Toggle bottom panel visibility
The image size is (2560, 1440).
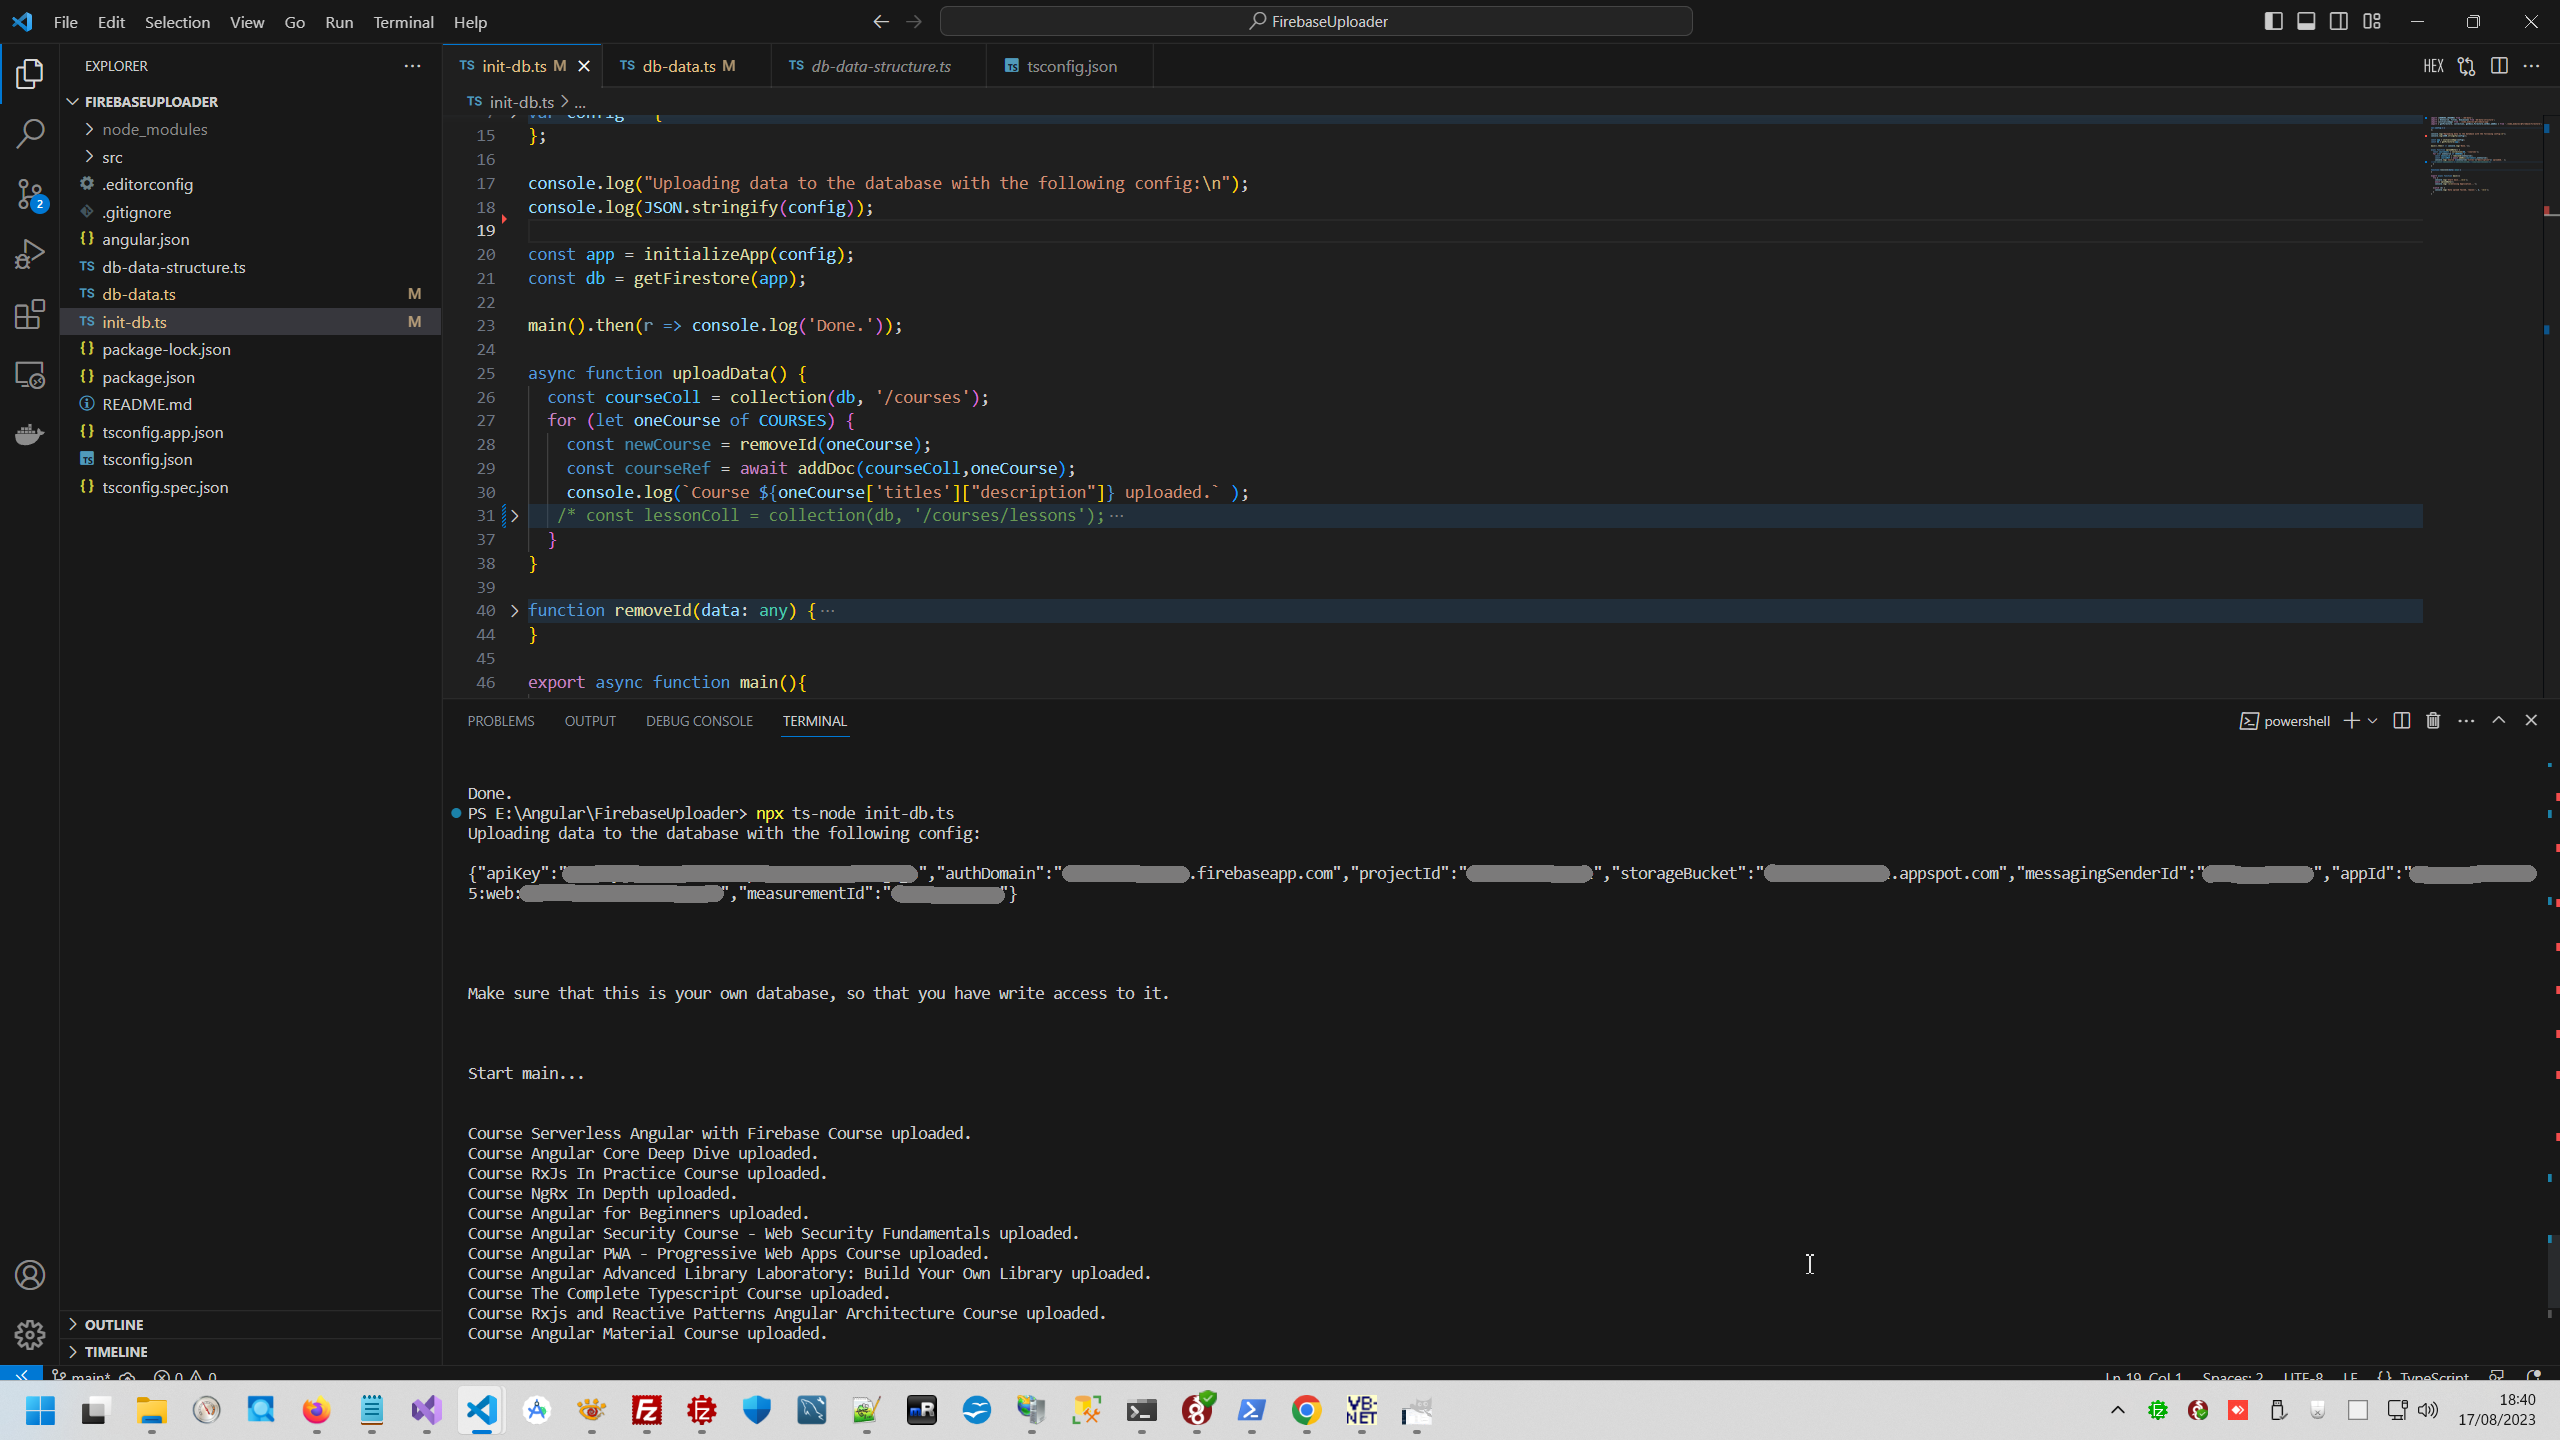coord(2306,21)
